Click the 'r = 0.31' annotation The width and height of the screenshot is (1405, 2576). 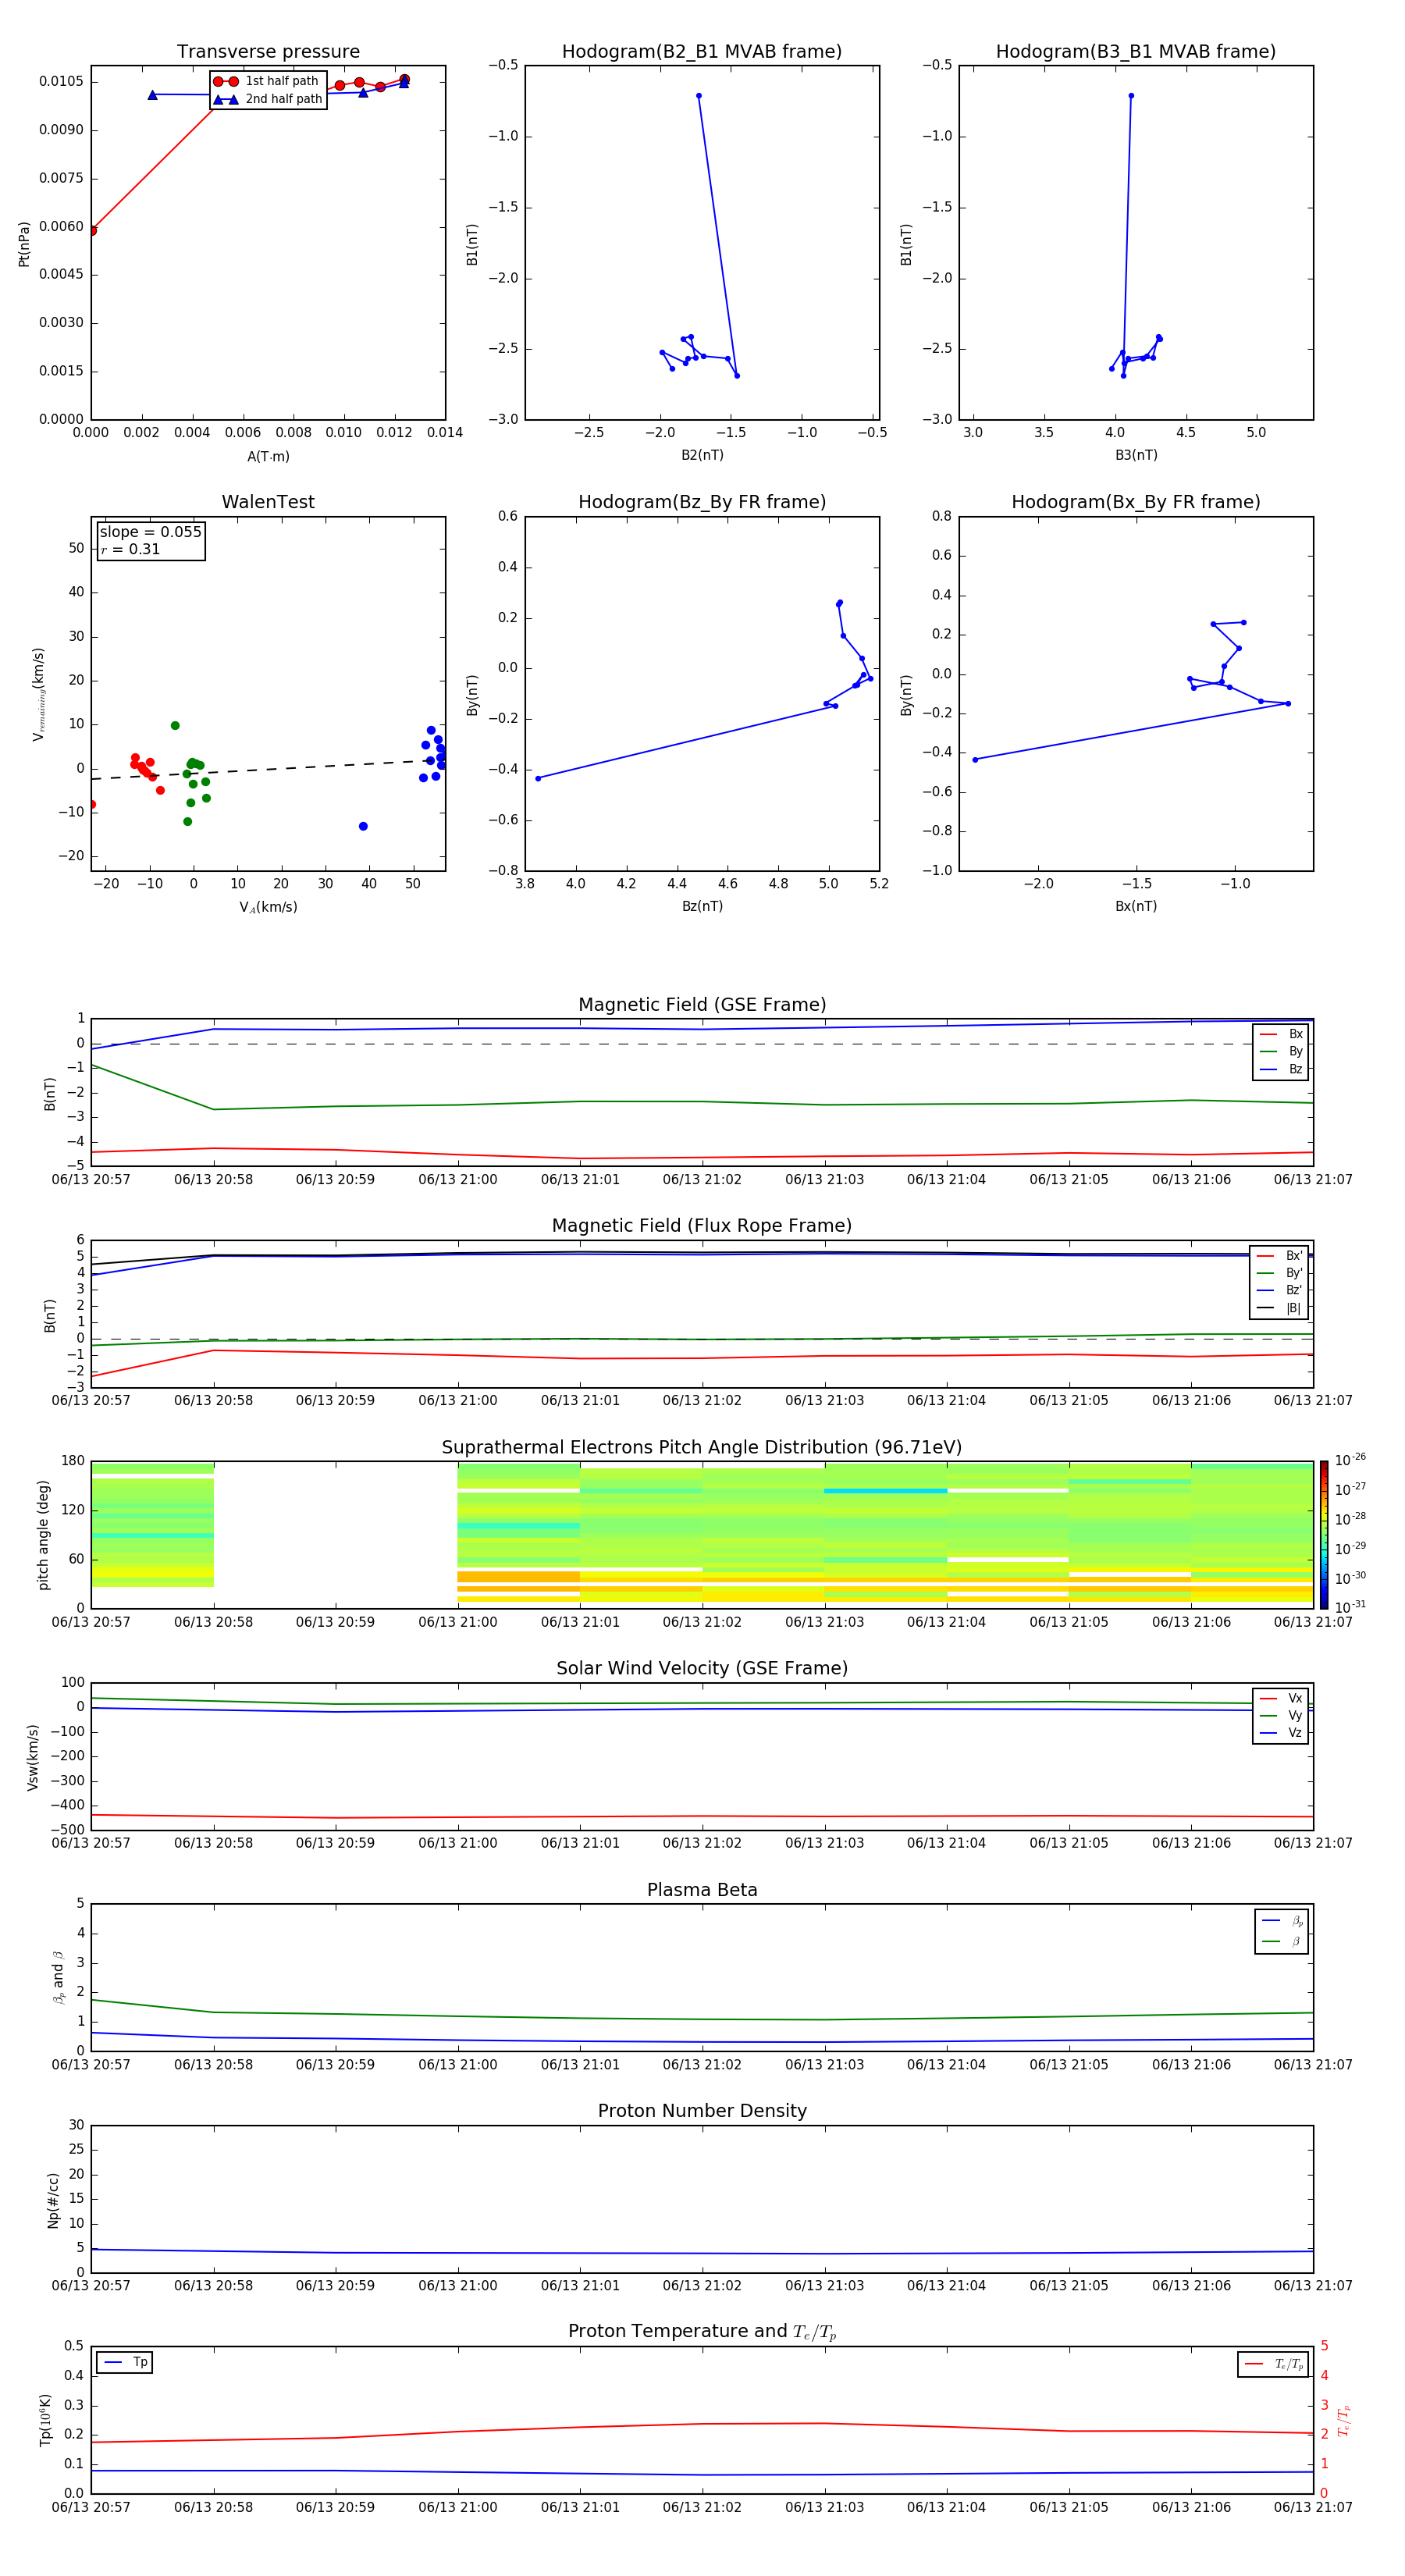click(x=130, y=549)
